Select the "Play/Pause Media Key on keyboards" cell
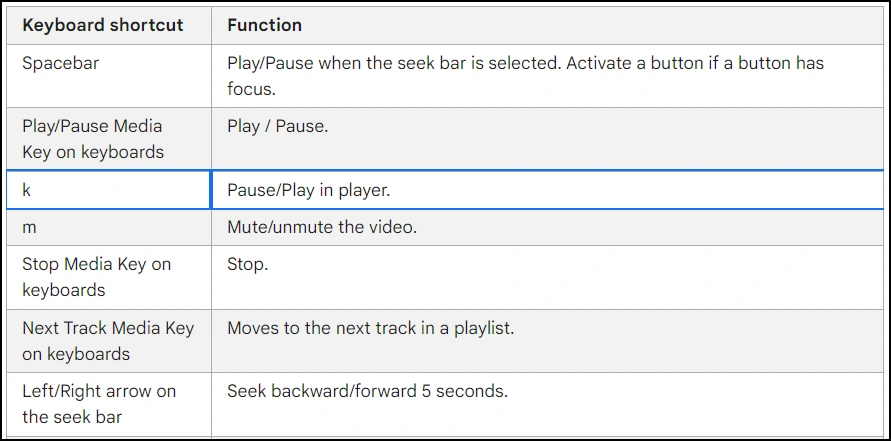 coord(92,139)
